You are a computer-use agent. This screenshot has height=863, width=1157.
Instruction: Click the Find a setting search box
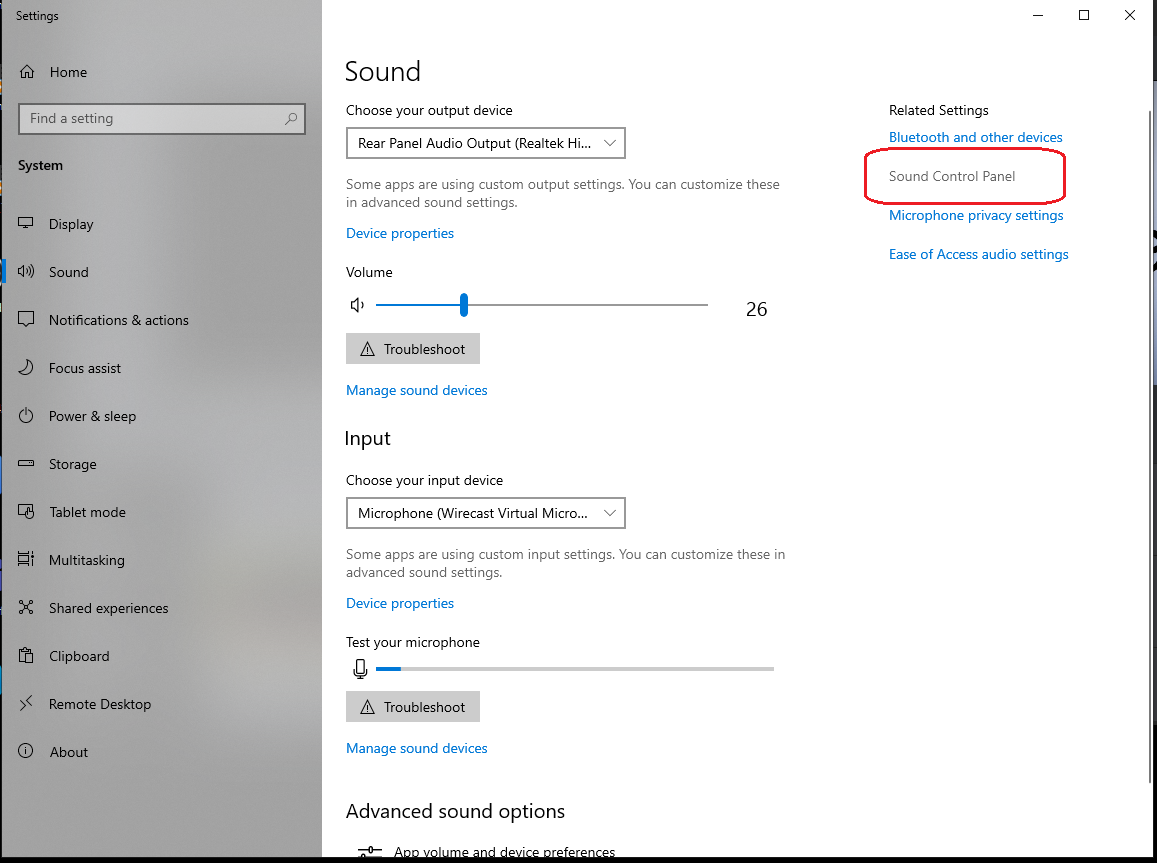pyautogui.click(x=162, y=119)
